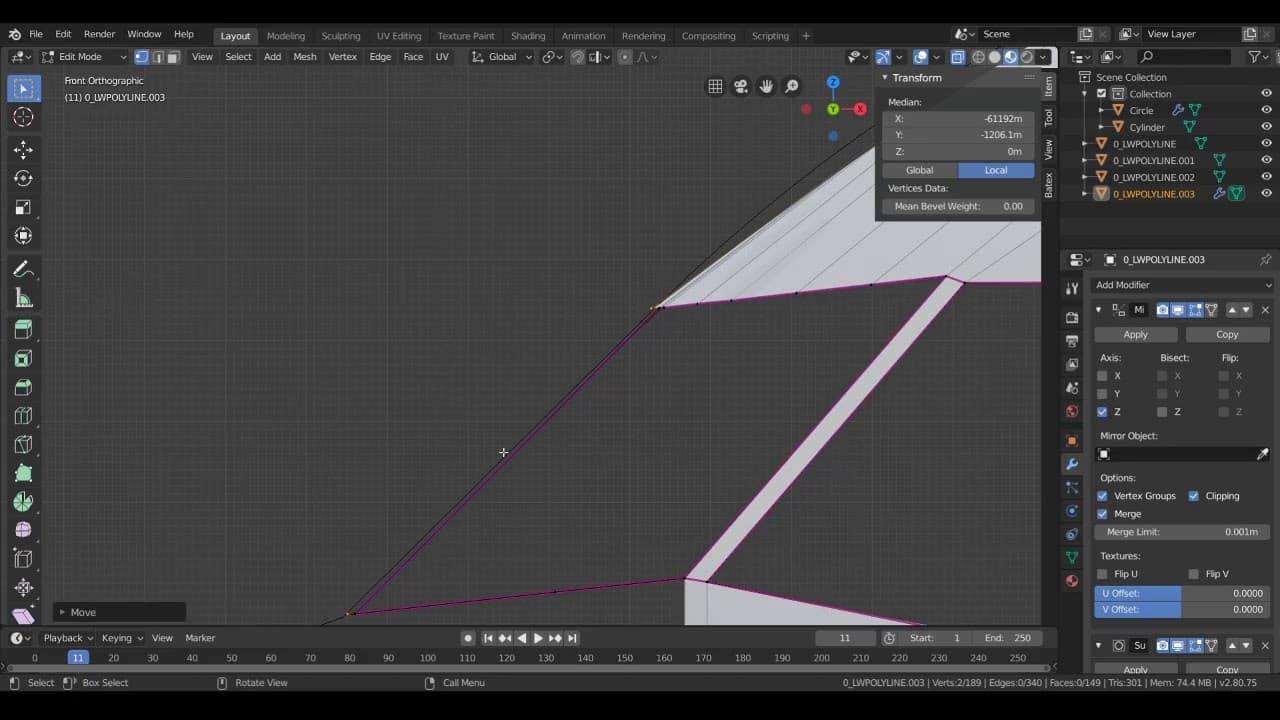This screenshot has width=1280, height=720.
Task: Jump to the timeline end frame
Action: 572,638
